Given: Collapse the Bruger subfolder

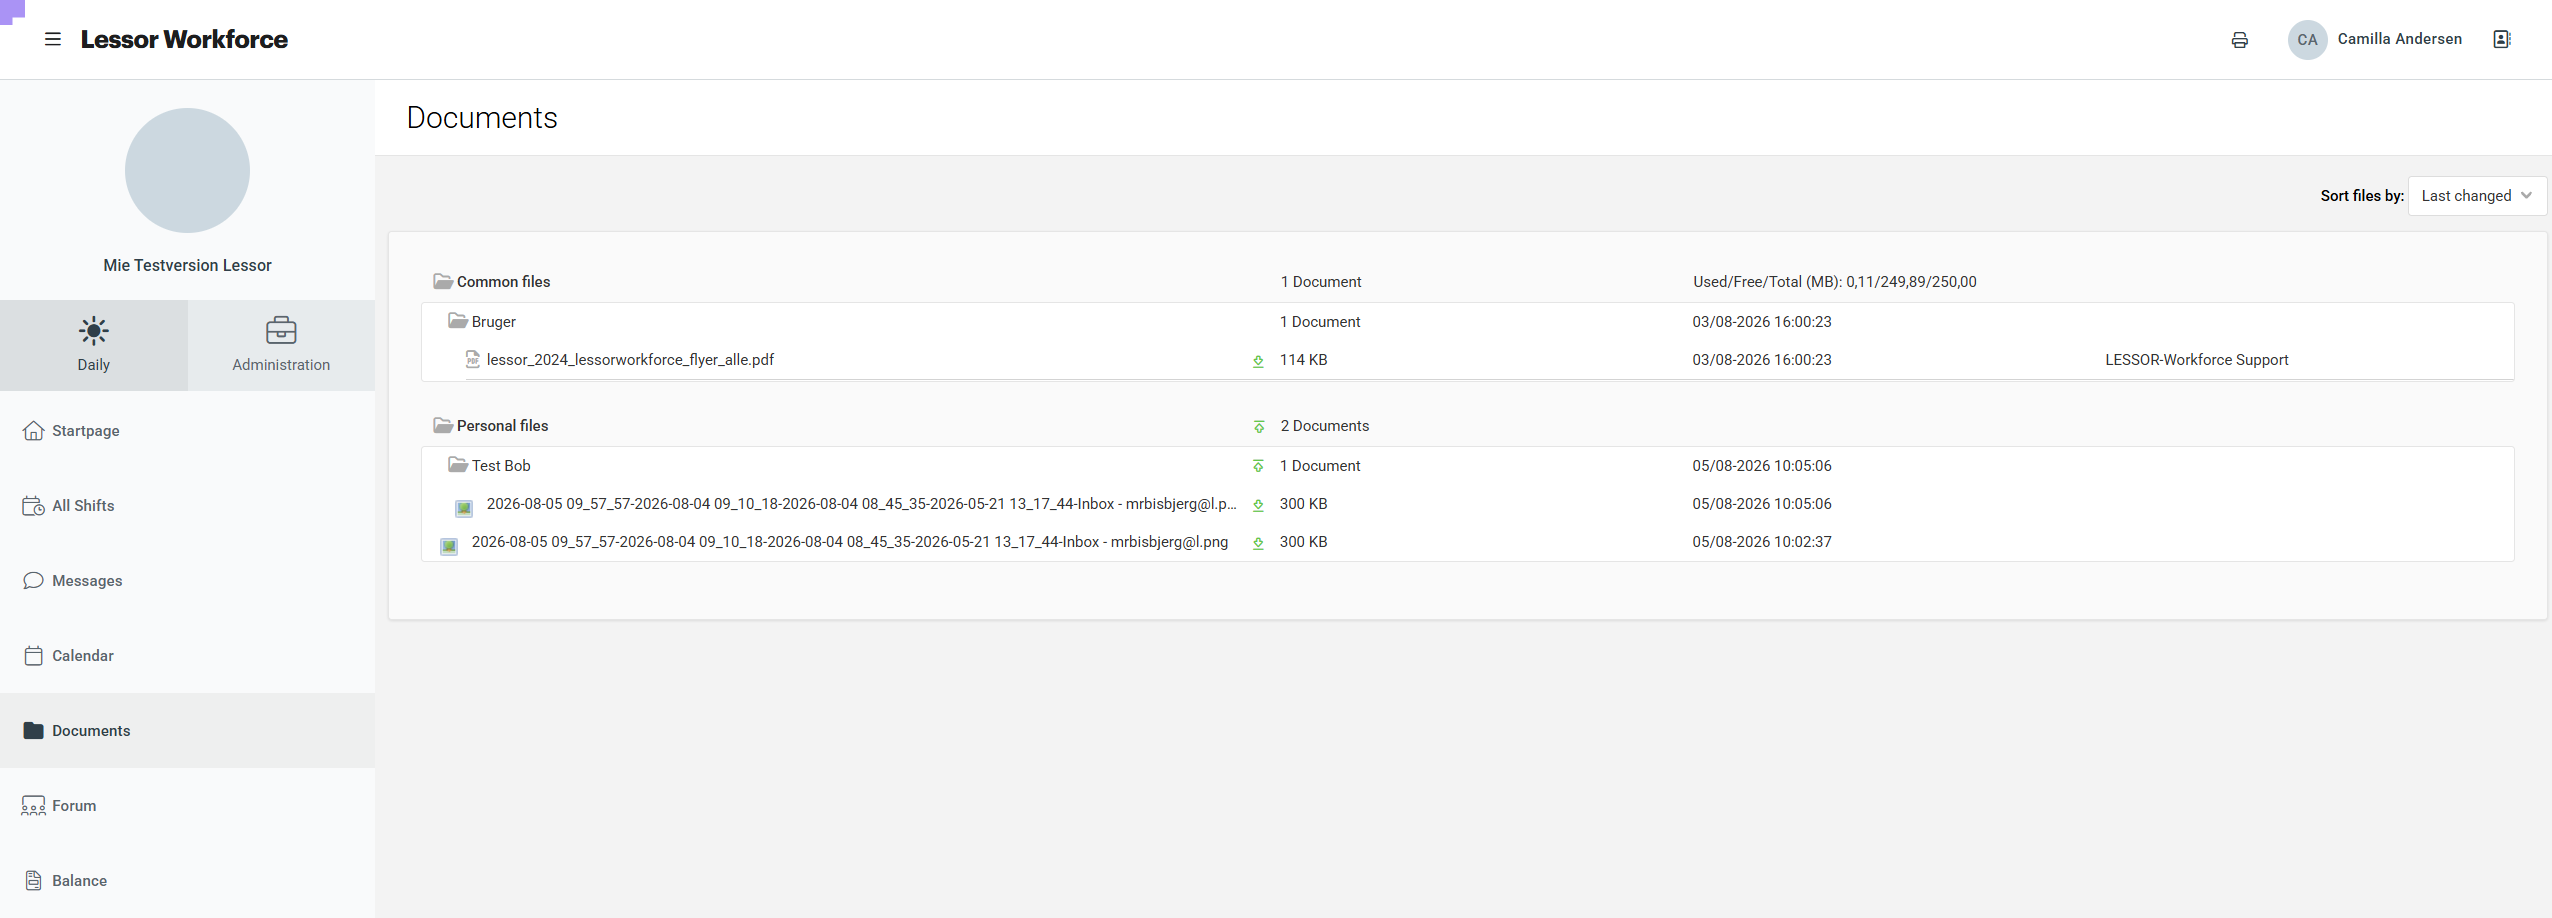Looking at the screenshot, I should (x=494, y=322).
